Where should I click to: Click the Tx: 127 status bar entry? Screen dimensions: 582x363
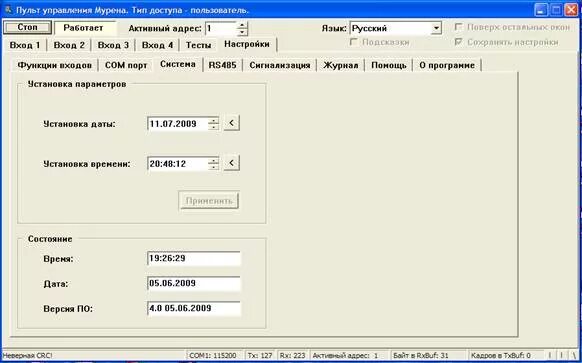[260, 356]
